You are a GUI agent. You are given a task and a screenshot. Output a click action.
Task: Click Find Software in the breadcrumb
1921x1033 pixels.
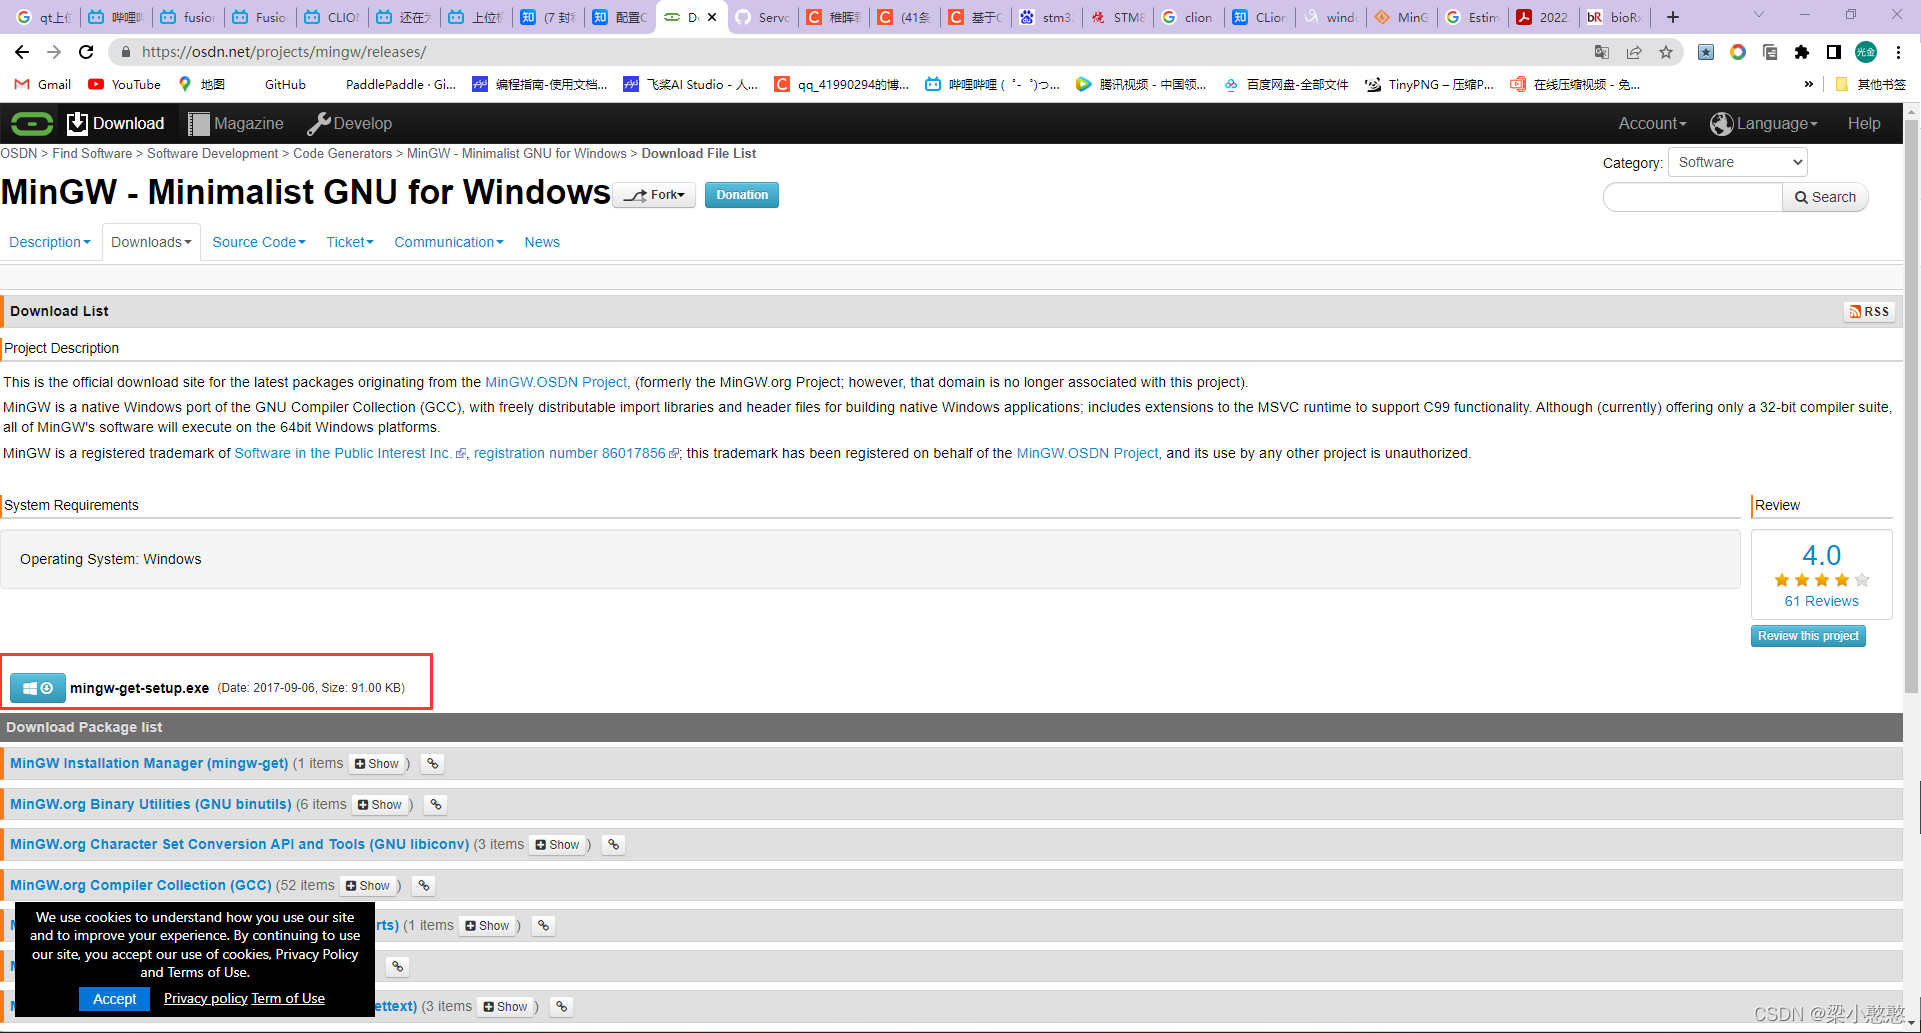(x=92, y=153)
